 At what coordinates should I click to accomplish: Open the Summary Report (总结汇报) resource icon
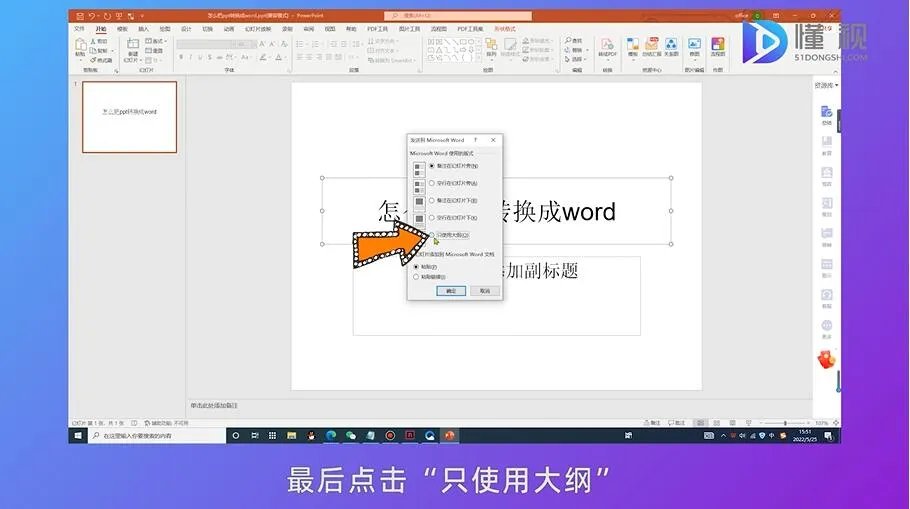(652, 46)
